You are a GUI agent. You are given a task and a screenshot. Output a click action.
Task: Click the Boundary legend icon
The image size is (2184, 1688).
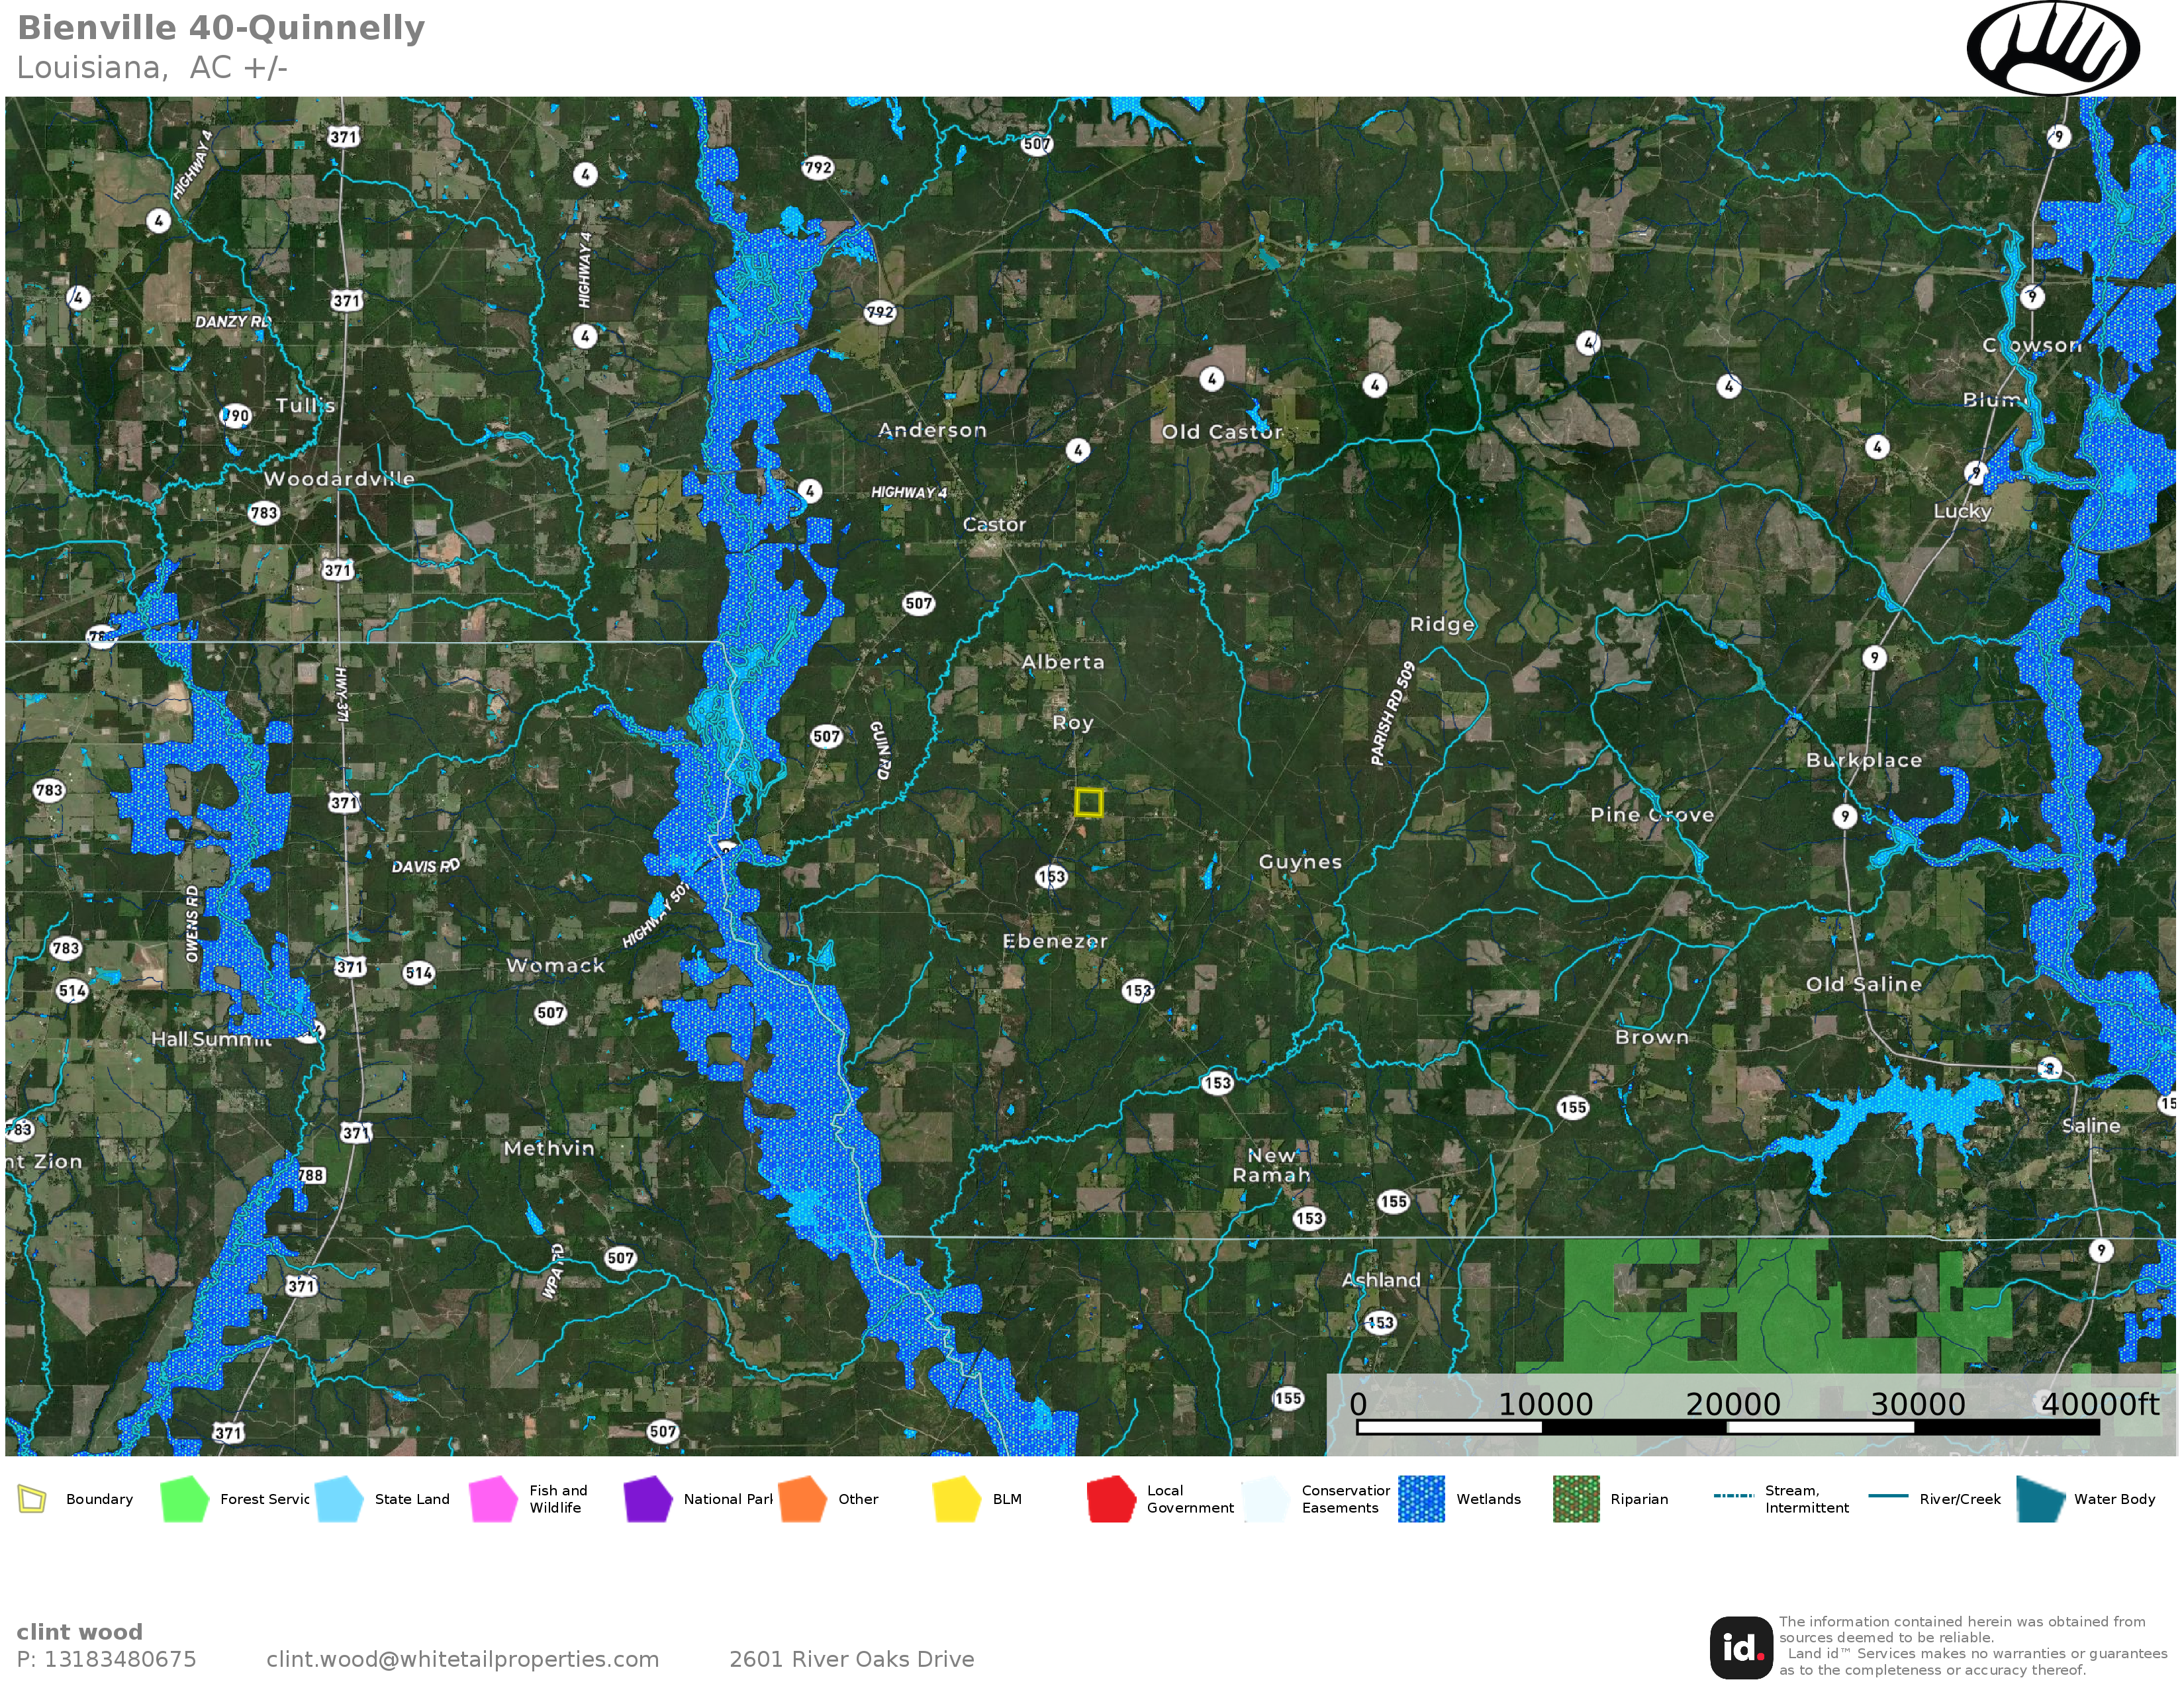(x=32, y=1499)
